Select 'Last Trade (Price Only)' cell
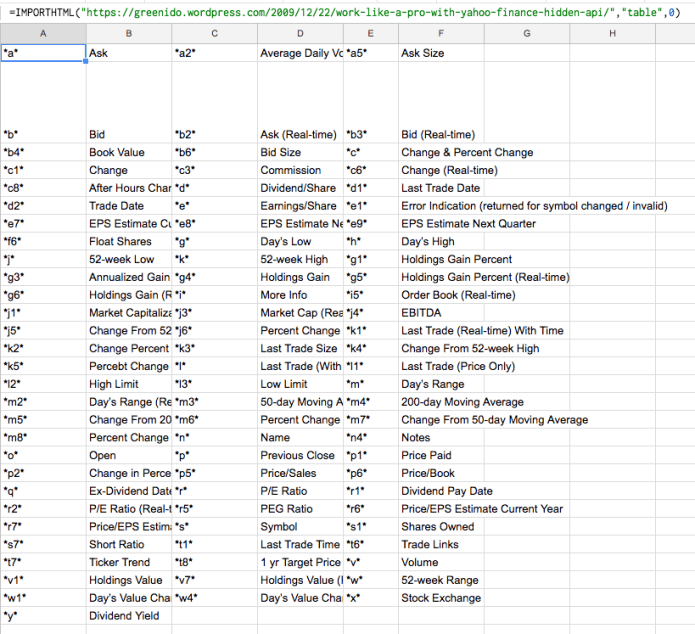This screenshot has height=634, width=695. 458,366
